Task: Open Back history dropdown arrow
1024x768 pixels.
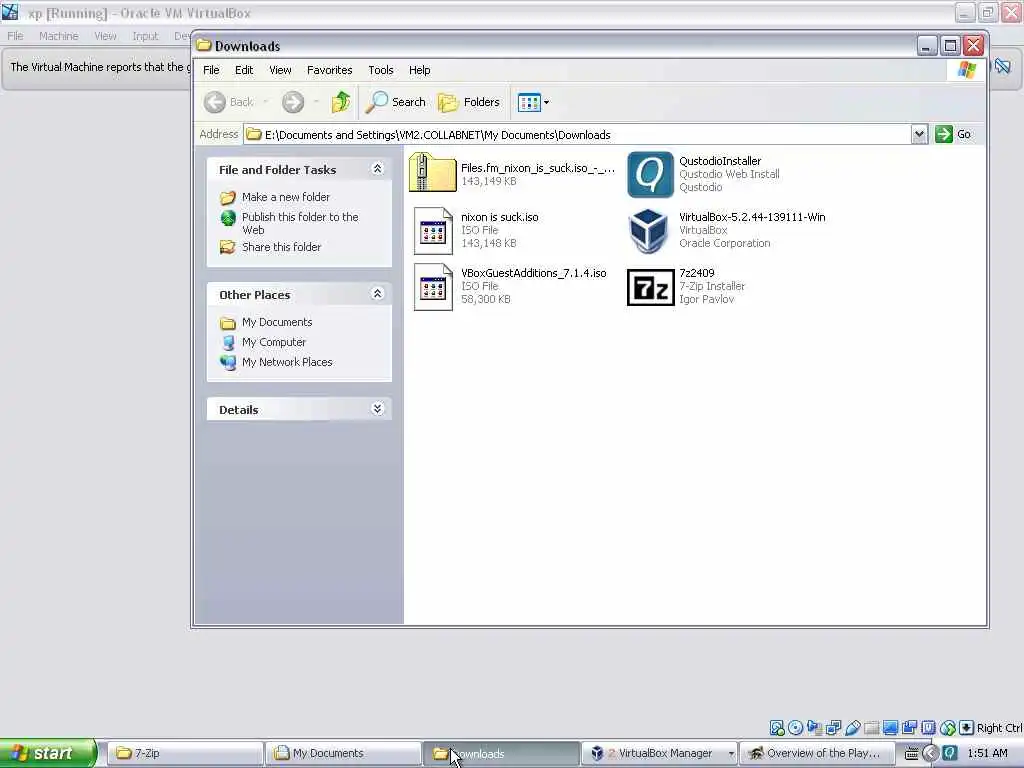Action: [x=265, y=102]
